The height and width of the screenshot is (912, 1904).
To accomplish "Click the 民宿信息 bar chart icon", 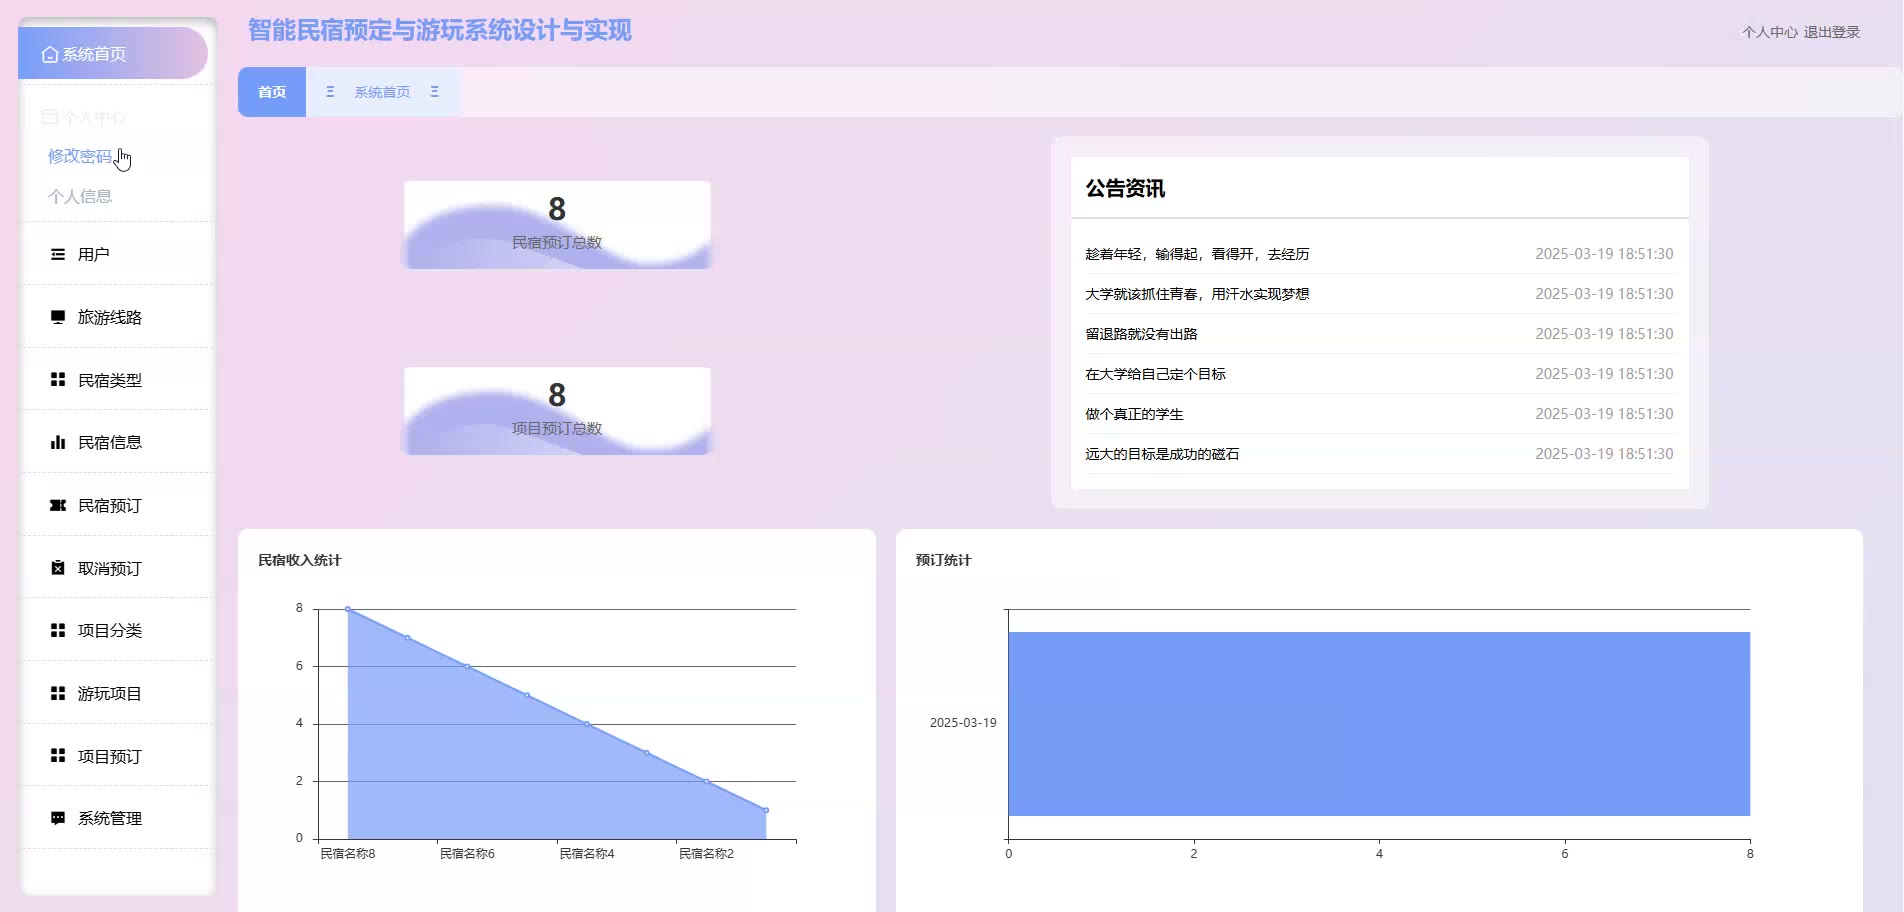I will pos(58,442).
